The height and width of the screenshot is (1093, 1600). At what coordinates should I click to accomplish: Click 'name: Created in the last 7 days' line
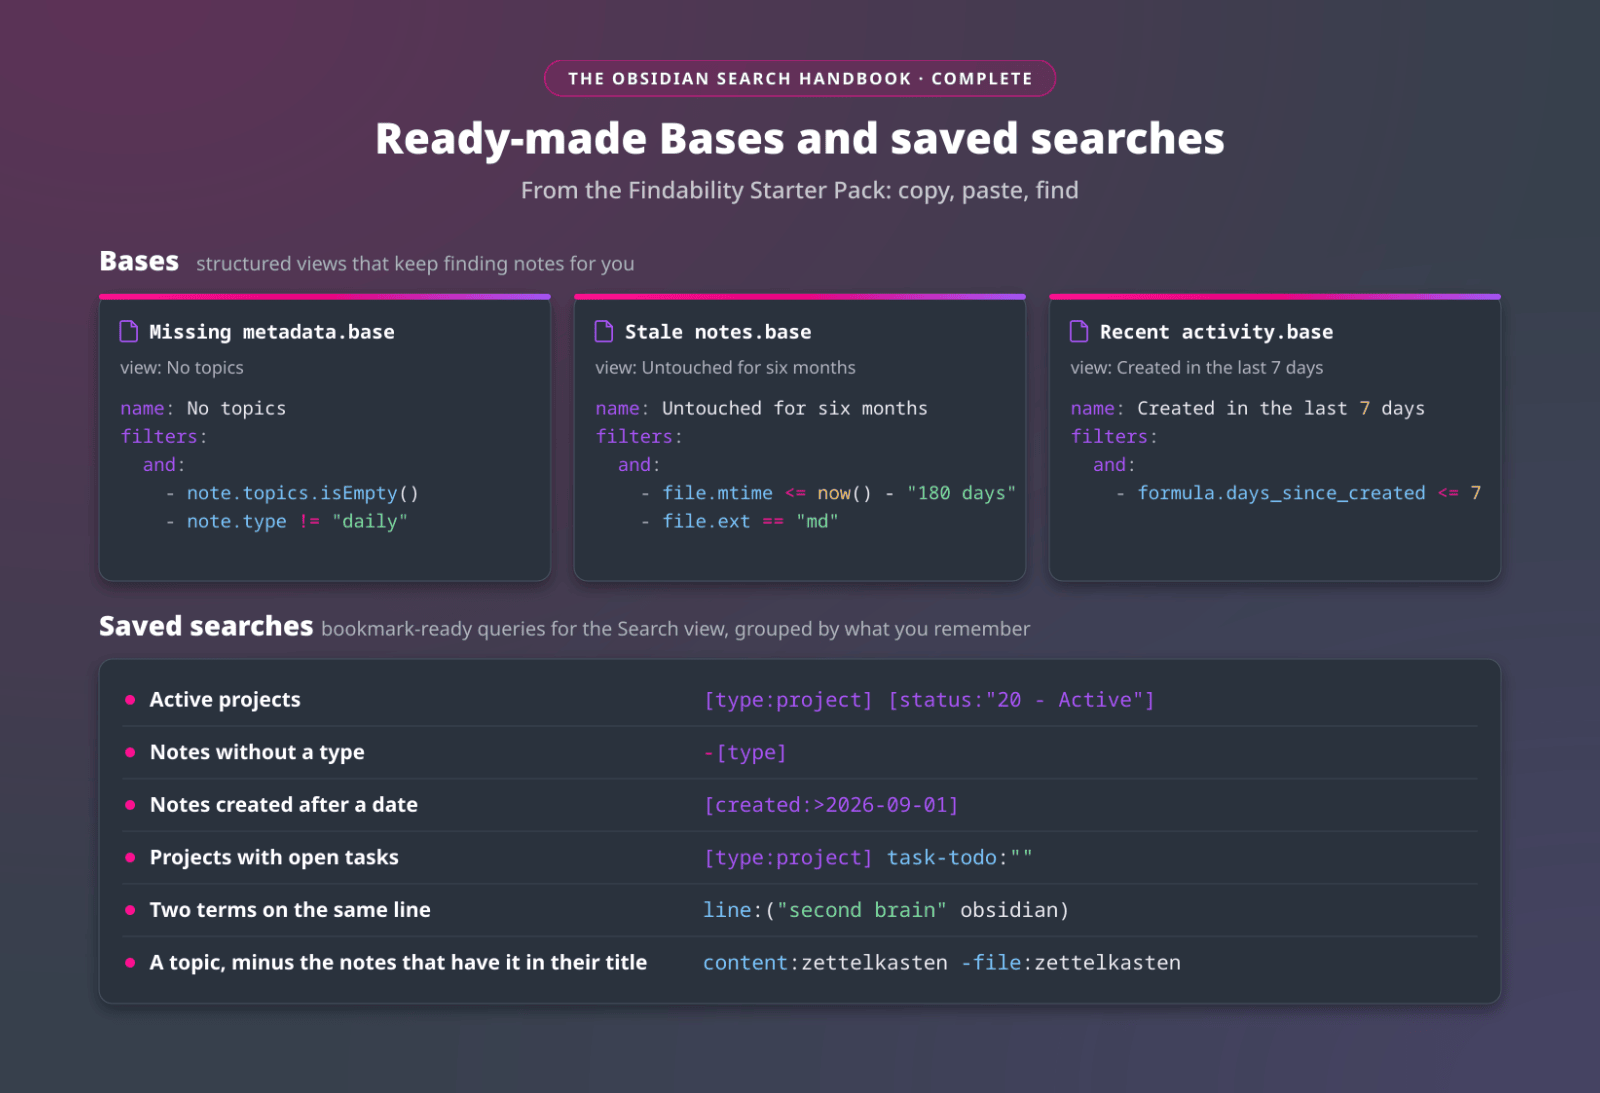click(1247, 408)
